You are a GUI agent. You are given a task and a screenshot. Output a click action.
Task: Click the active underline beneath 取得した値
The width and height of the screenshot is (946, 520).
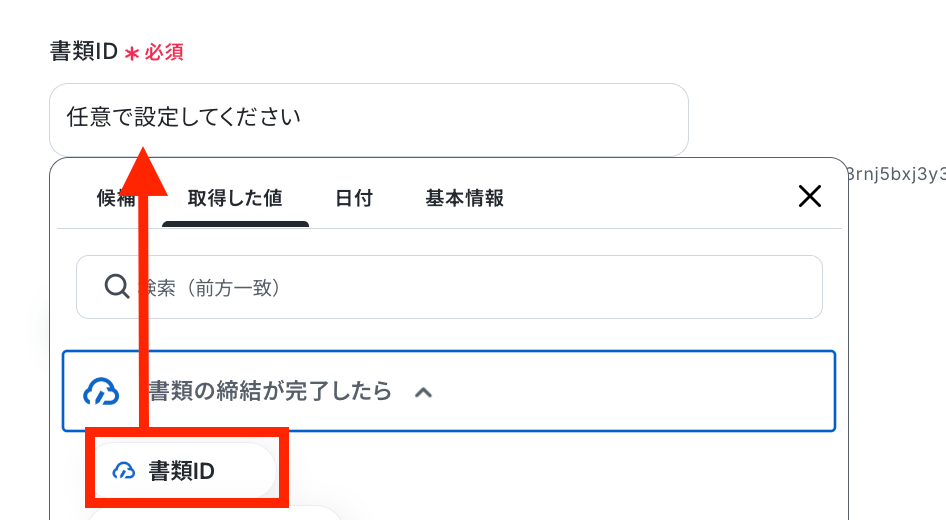(x=235, y=224)
